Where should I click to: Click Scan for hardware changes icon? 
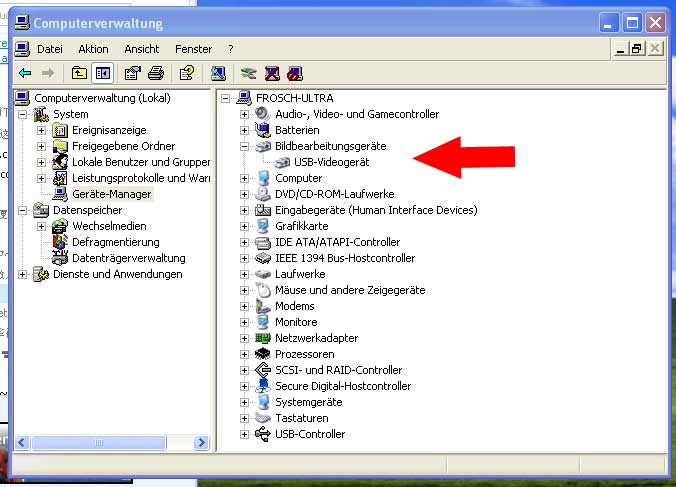coord(218,73)
